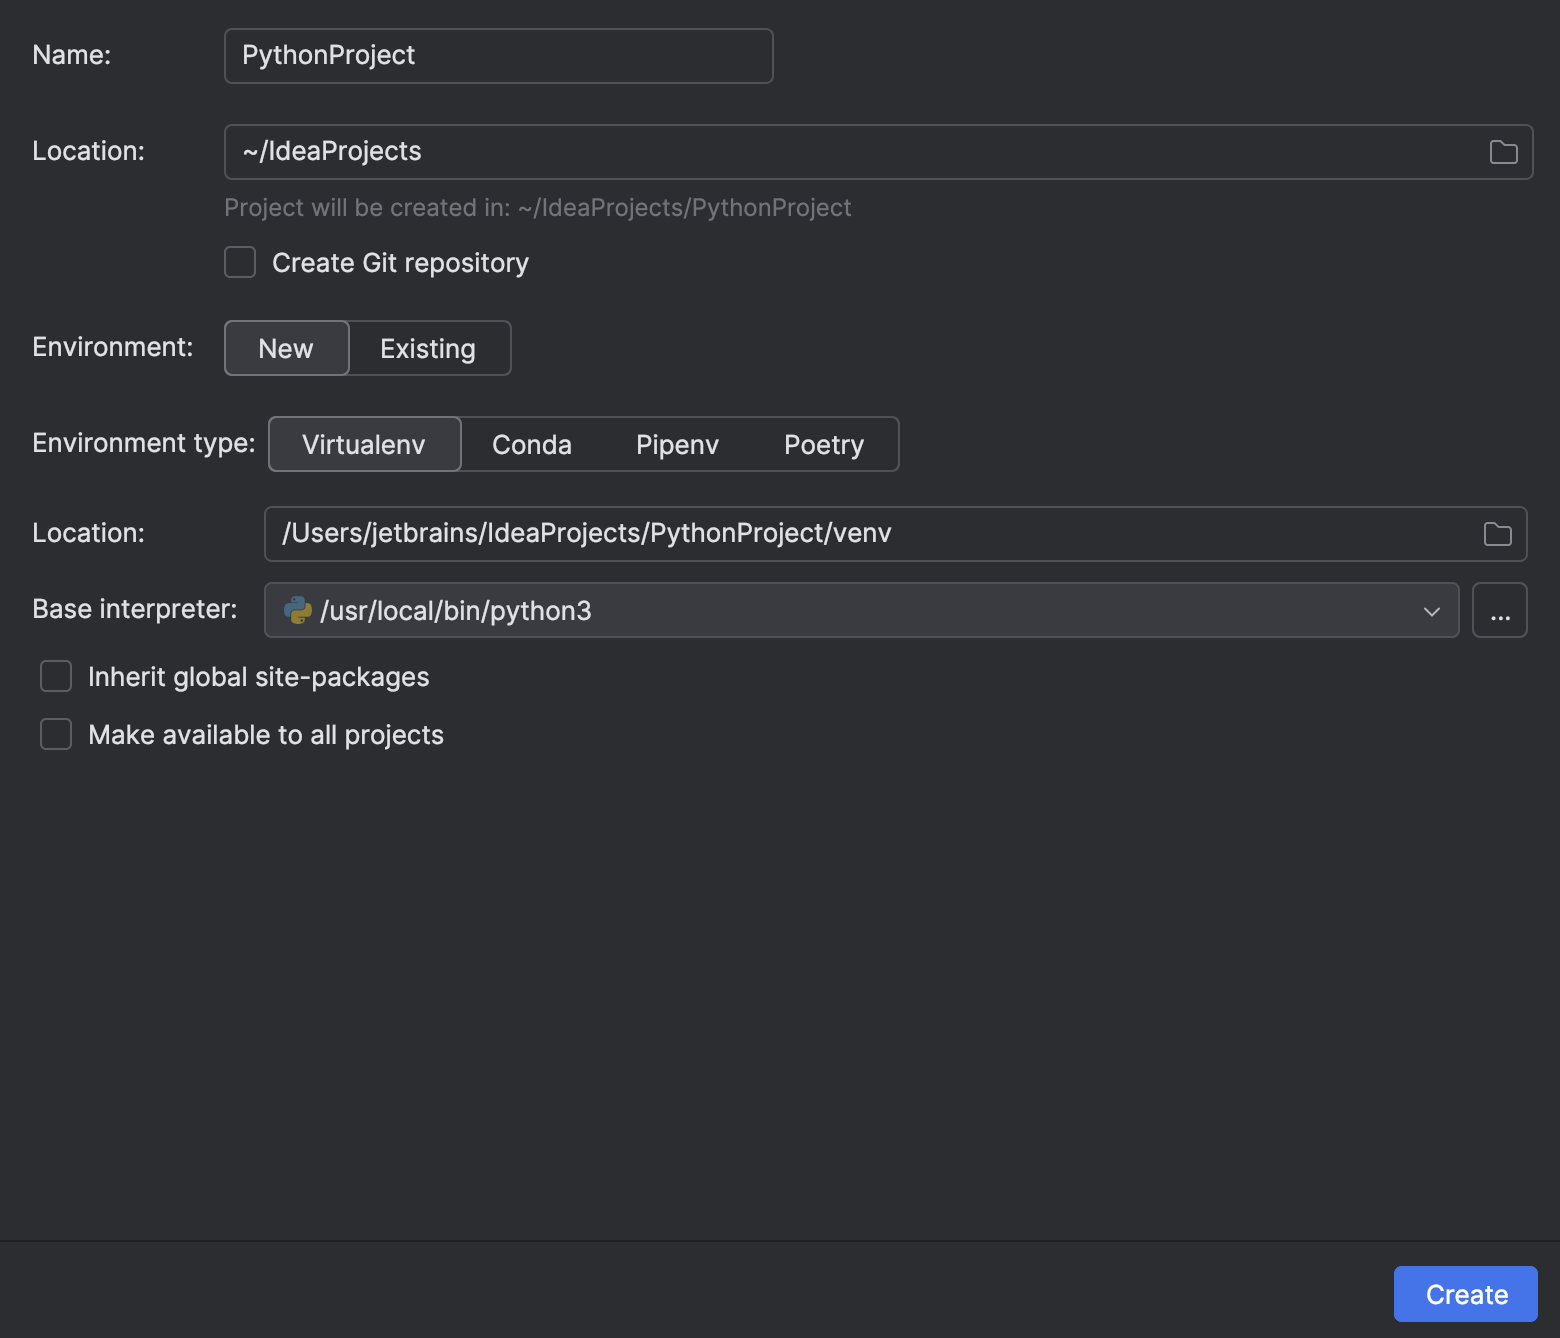Switch environment to Existing
Image resolution: width=1560 pixels, height=1338 pixels.
pyautogui.click(x=427, y=348)
